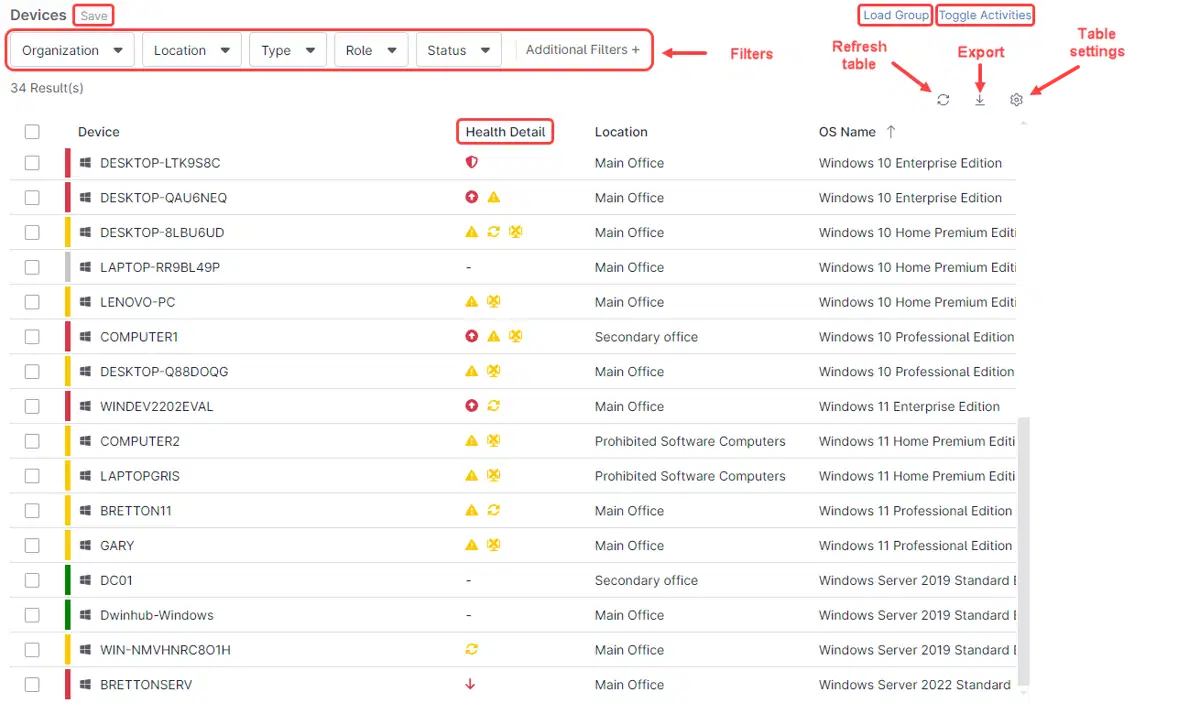
Task: Open the Status filter dropdown
Action: (x=459, y=50)
